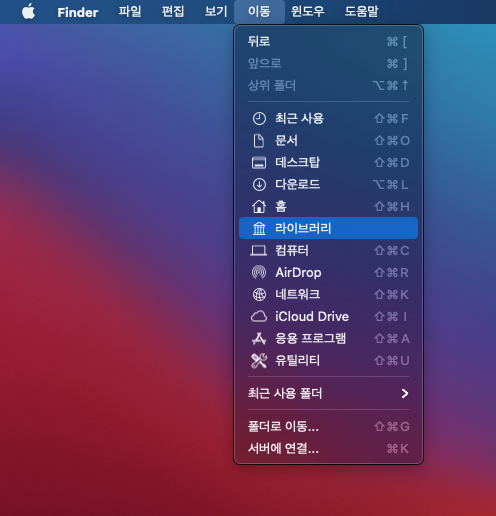
Task: Go to 최근 사용 items
Action: point(328,119)
